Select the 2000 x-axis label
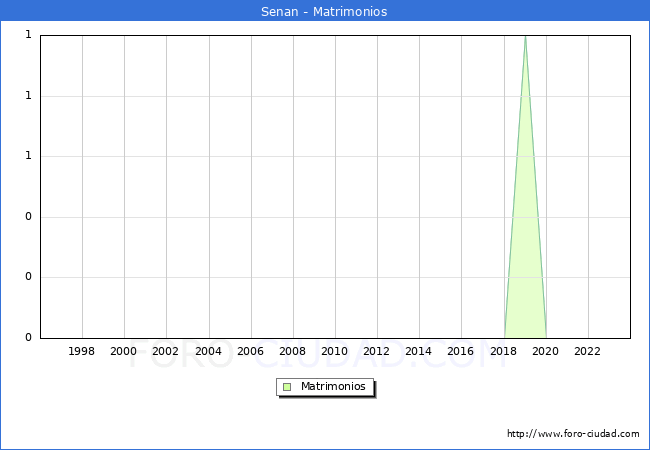 click(124, 351)
